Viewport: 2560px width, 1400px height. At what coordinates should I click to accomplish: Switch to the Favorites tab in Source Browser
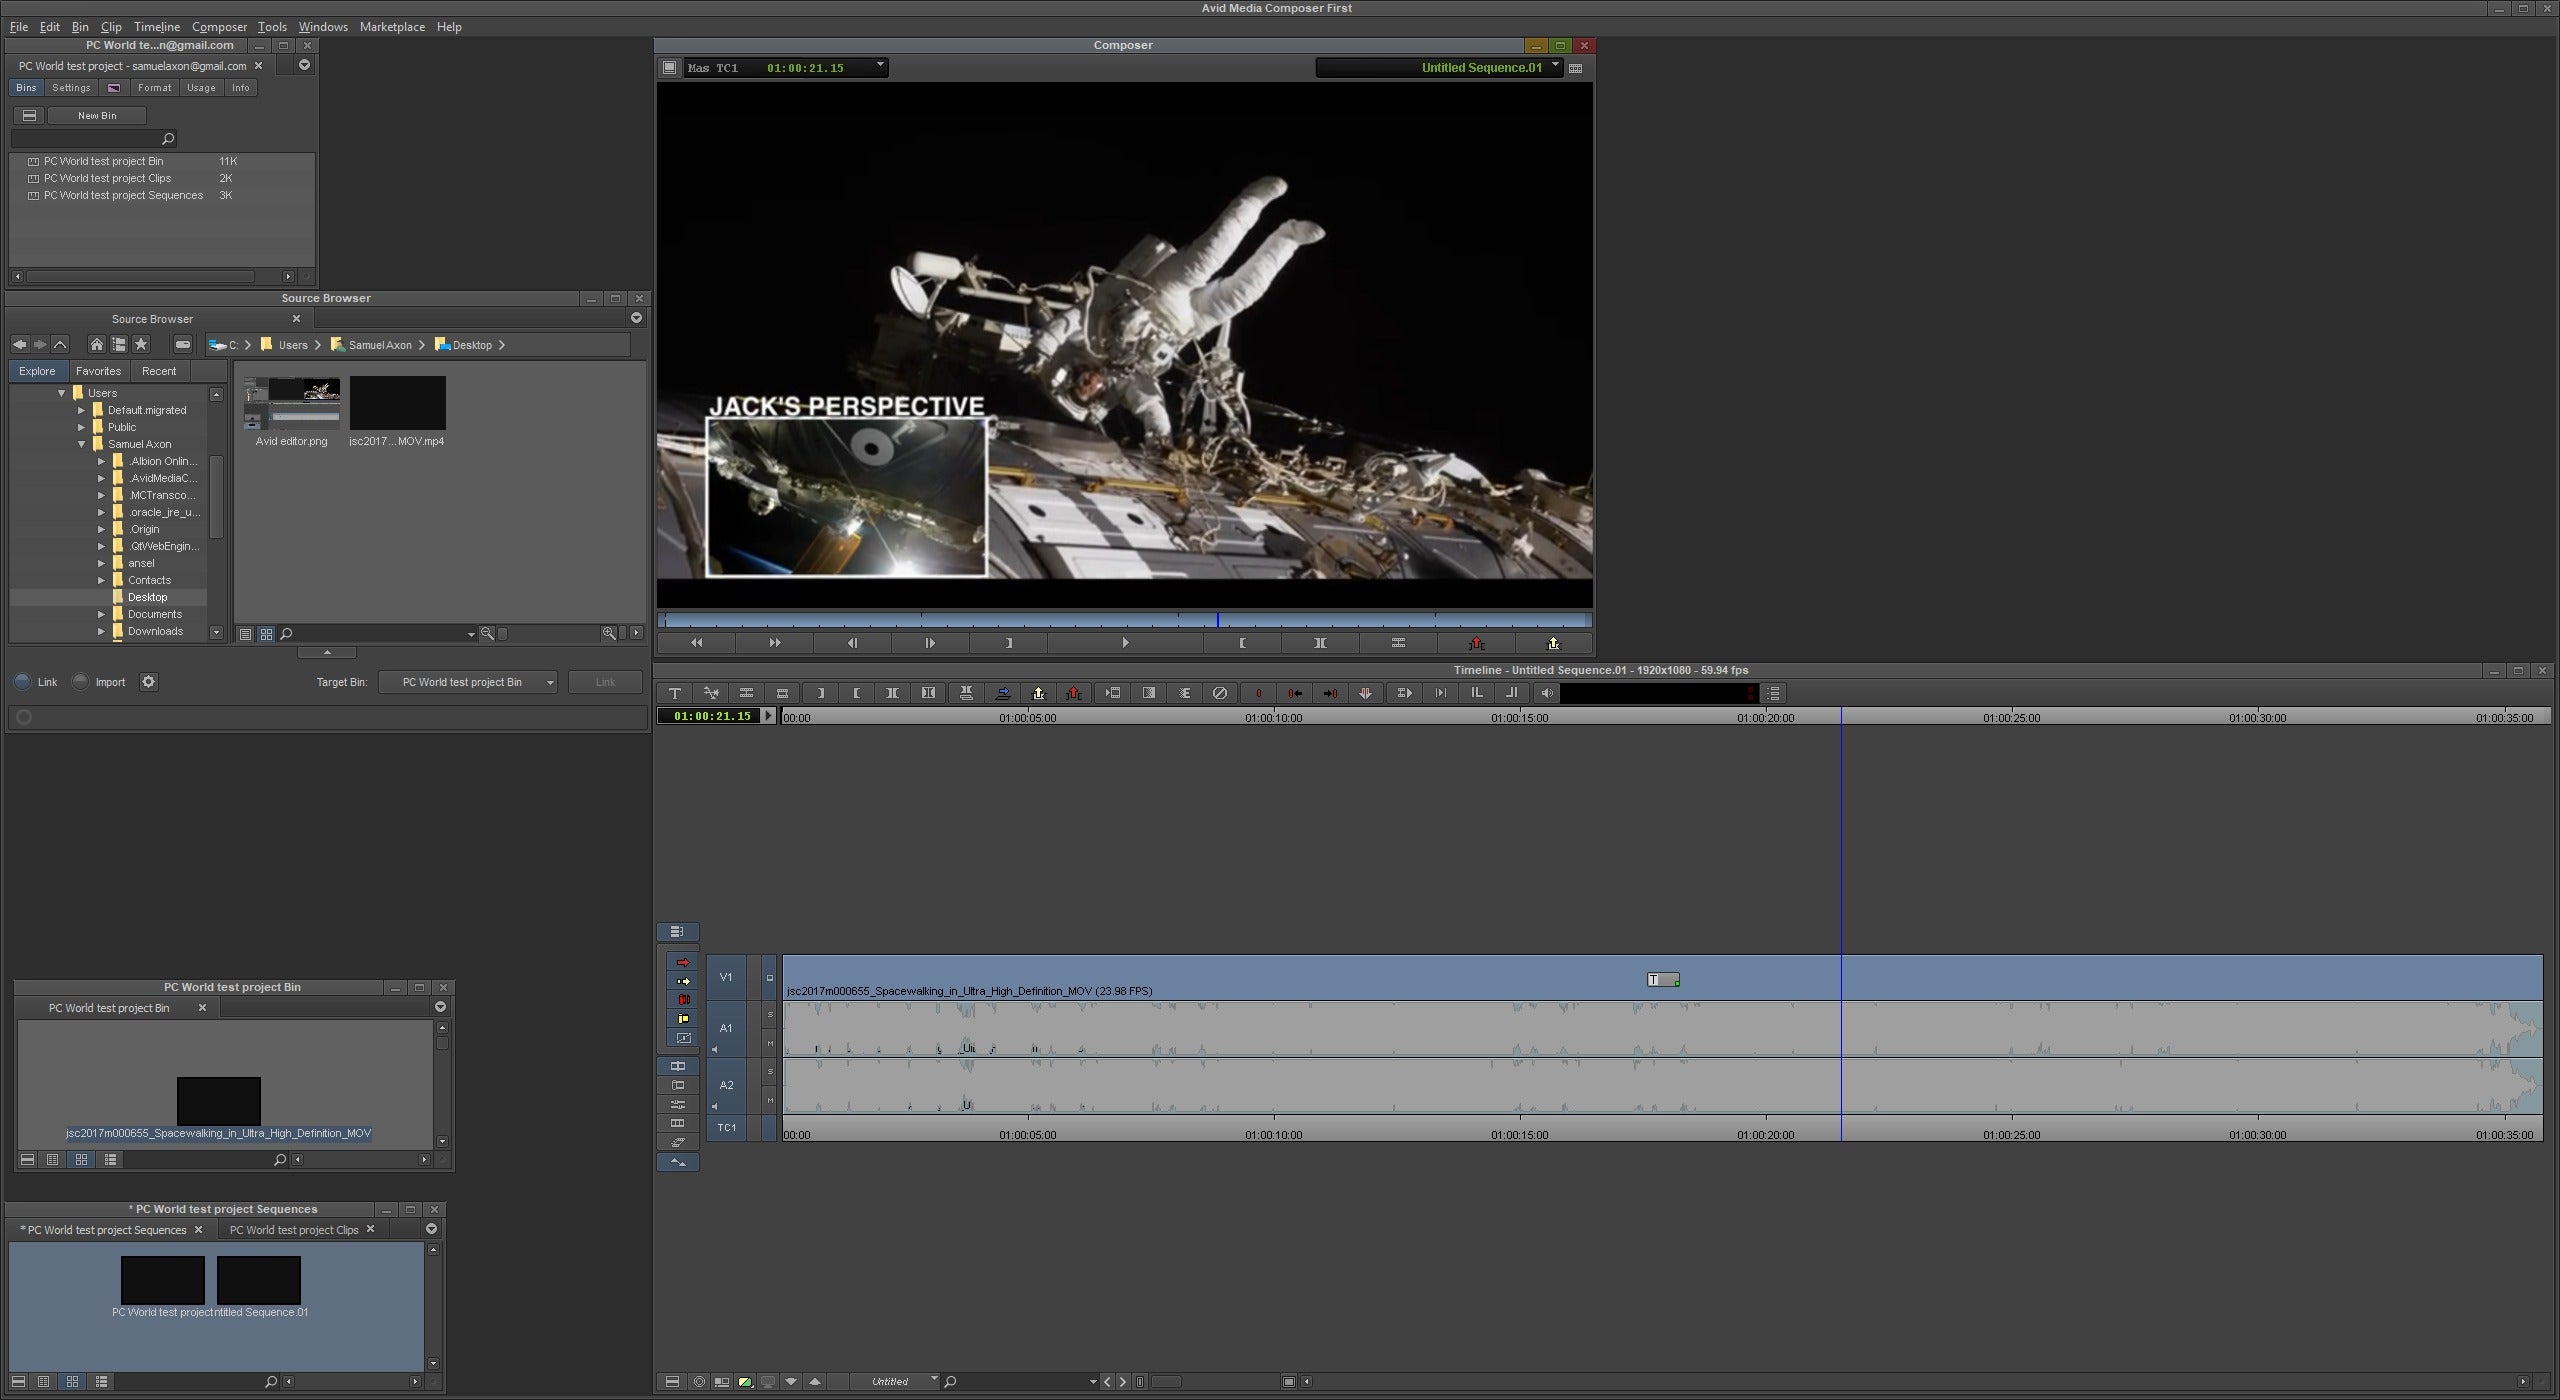(98, 371)
